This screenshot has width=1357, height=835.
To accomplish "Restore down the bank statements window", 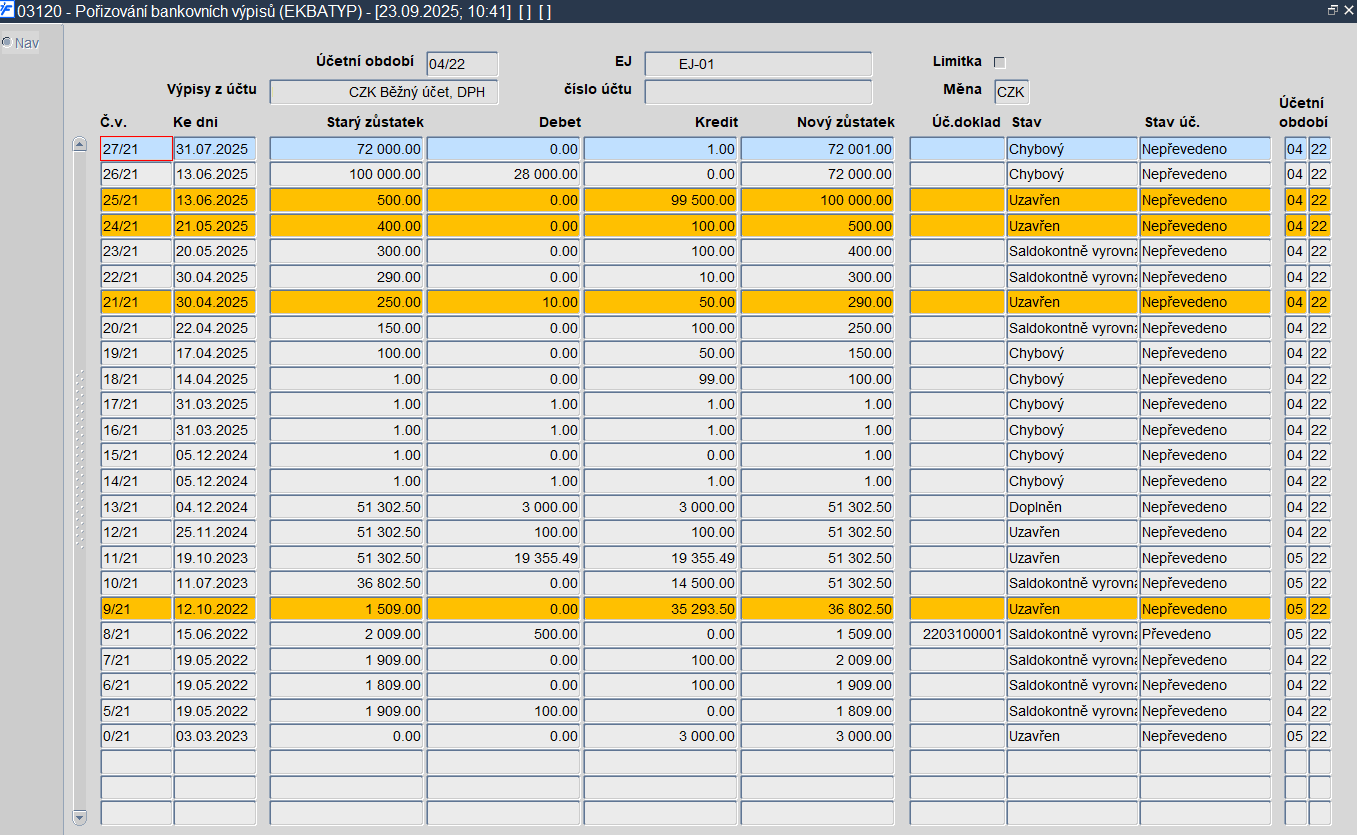I will [x=1332, y=10].
